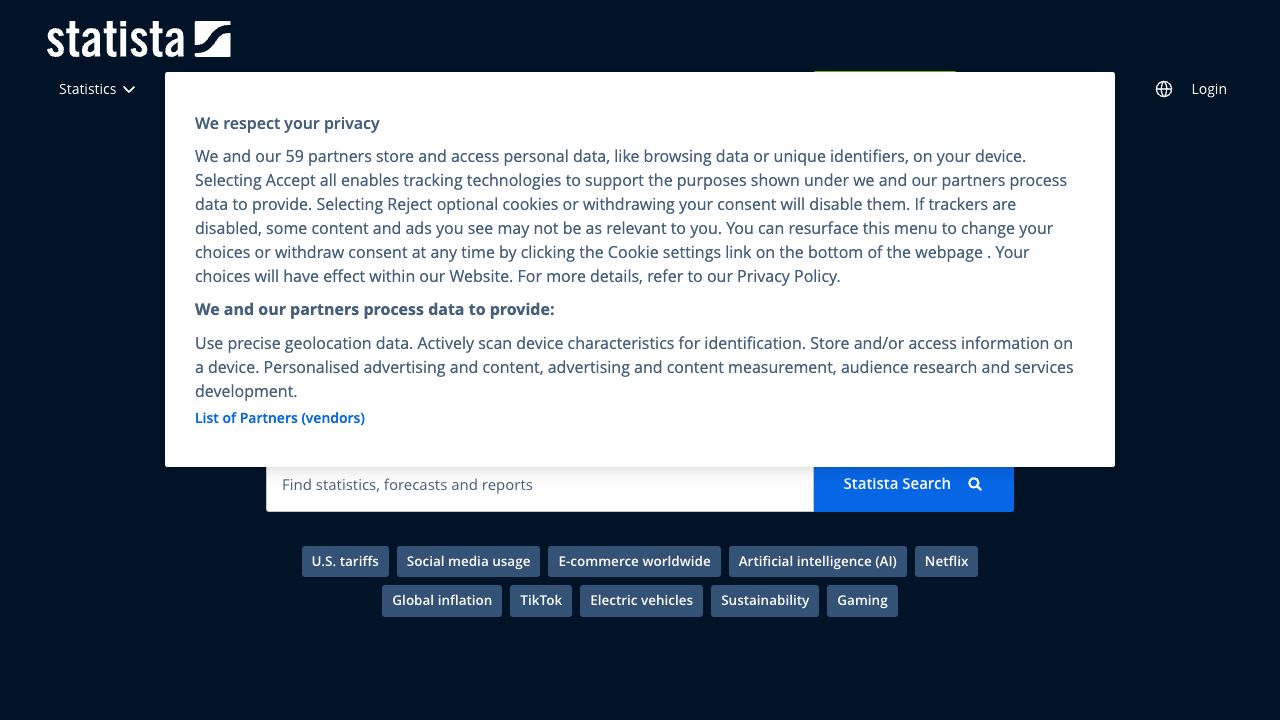Click the magnifying glass search icon
This screenshot has height=720, width=1280.
point(975,484)
